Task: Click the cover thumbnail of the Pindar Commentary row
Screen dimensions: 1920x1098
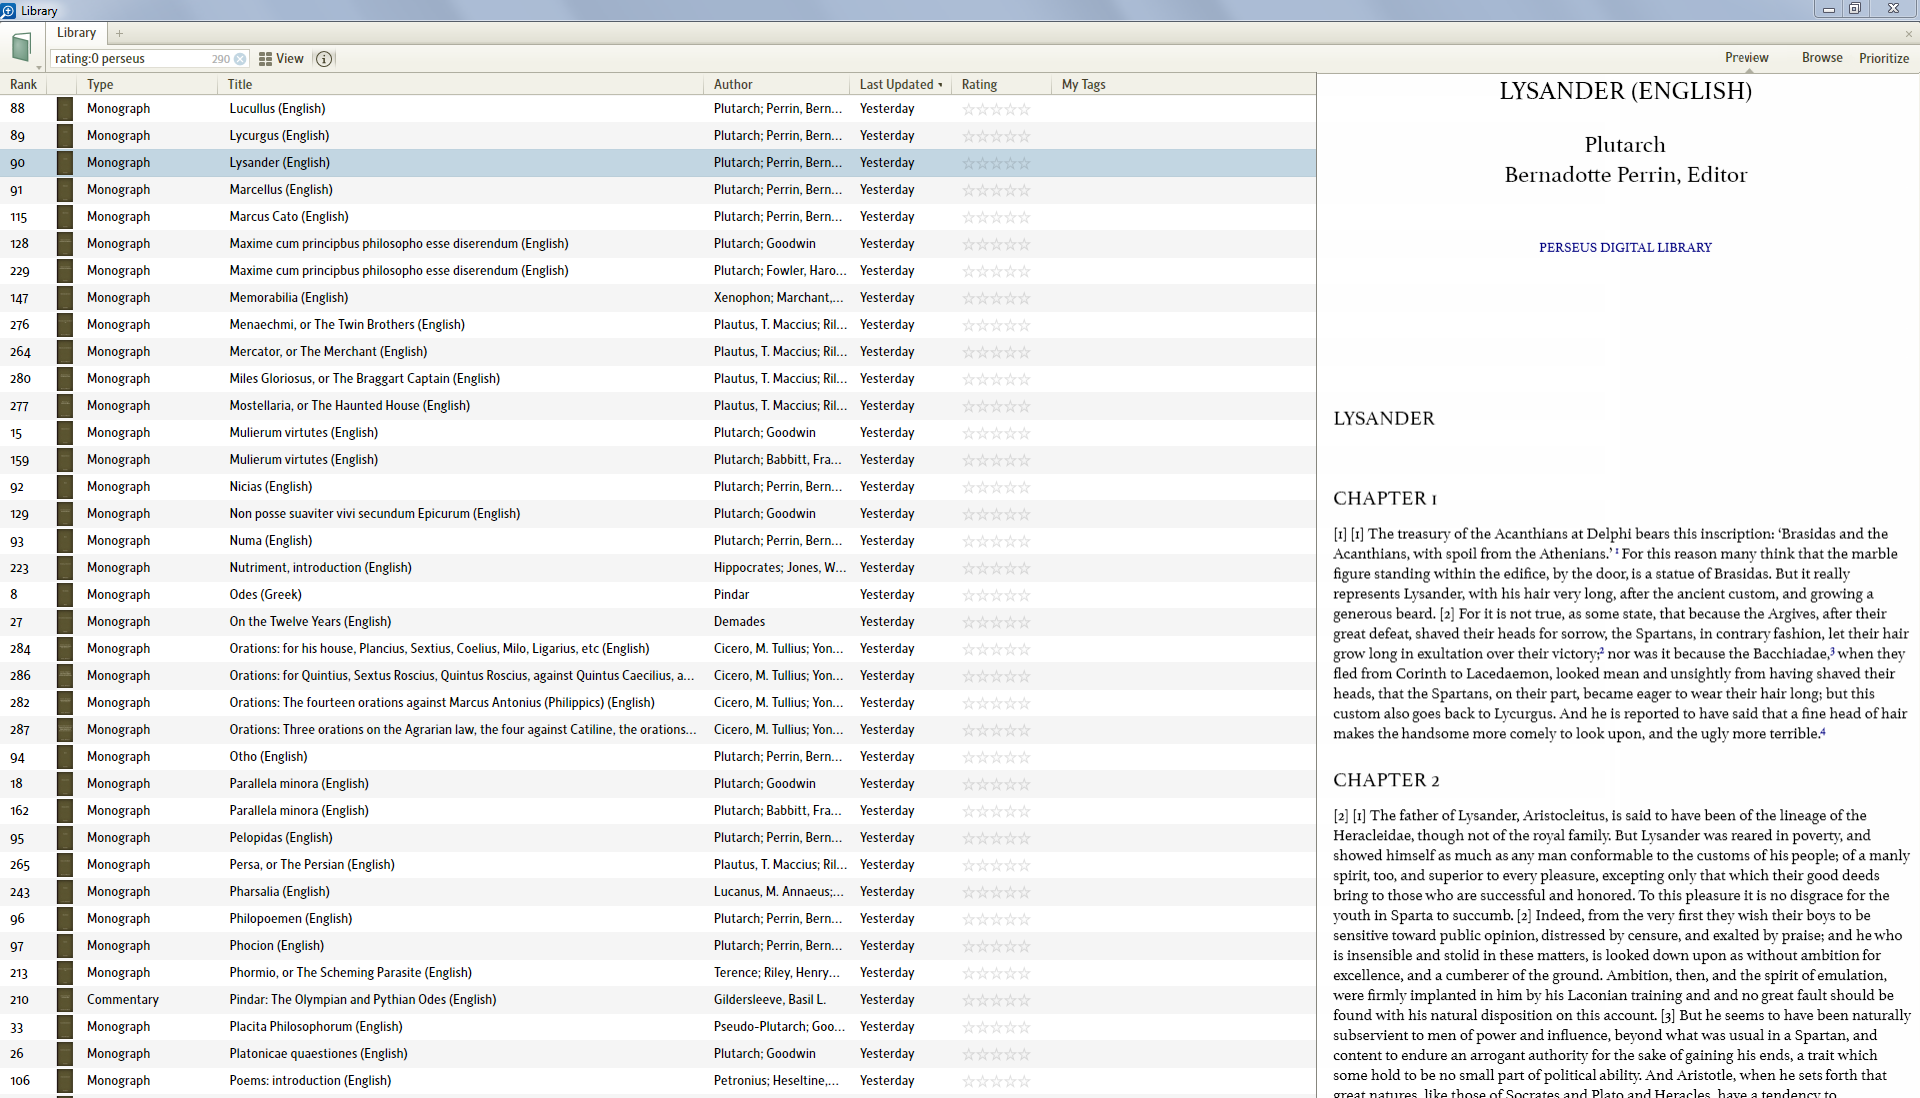Action: pyautogui.click(x=65, y=1000)
